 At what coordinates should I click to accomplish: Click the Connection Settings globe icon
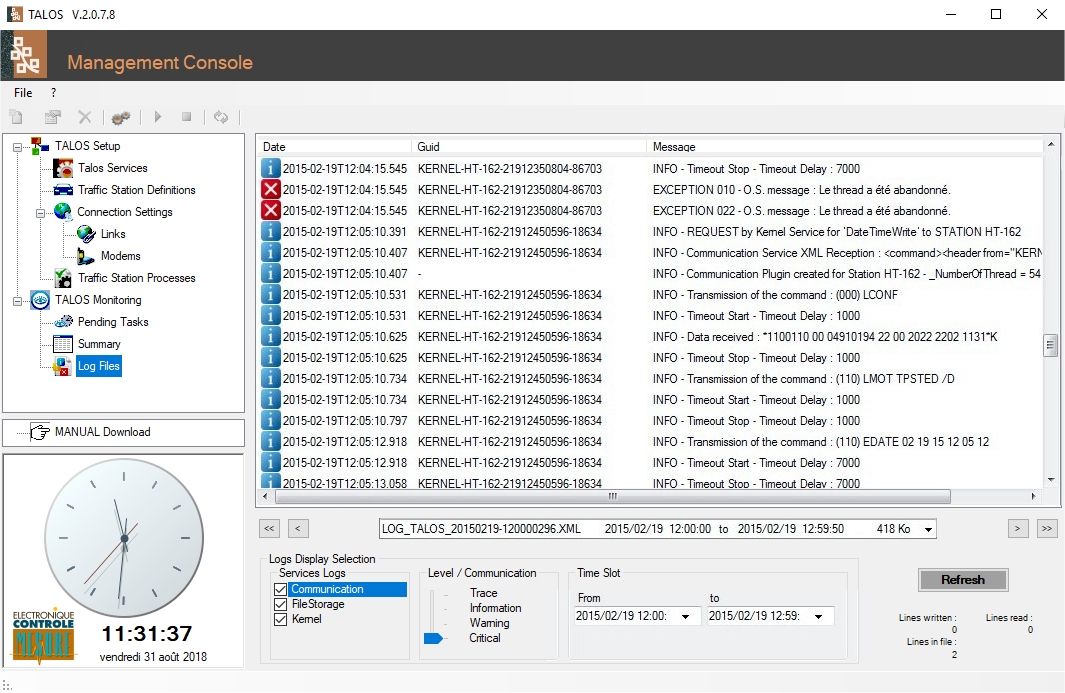(x=63, y=211)
